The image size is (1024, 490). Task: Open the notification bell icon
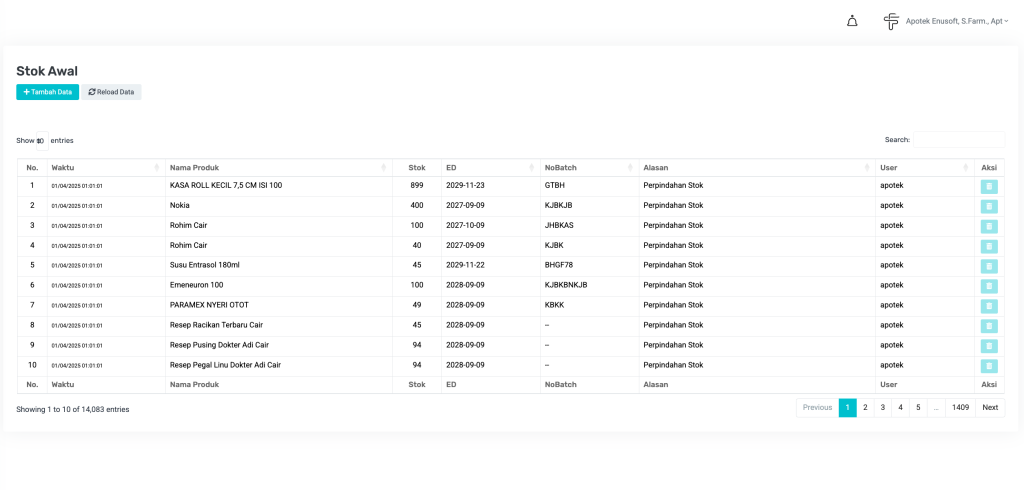click(852, 21)
